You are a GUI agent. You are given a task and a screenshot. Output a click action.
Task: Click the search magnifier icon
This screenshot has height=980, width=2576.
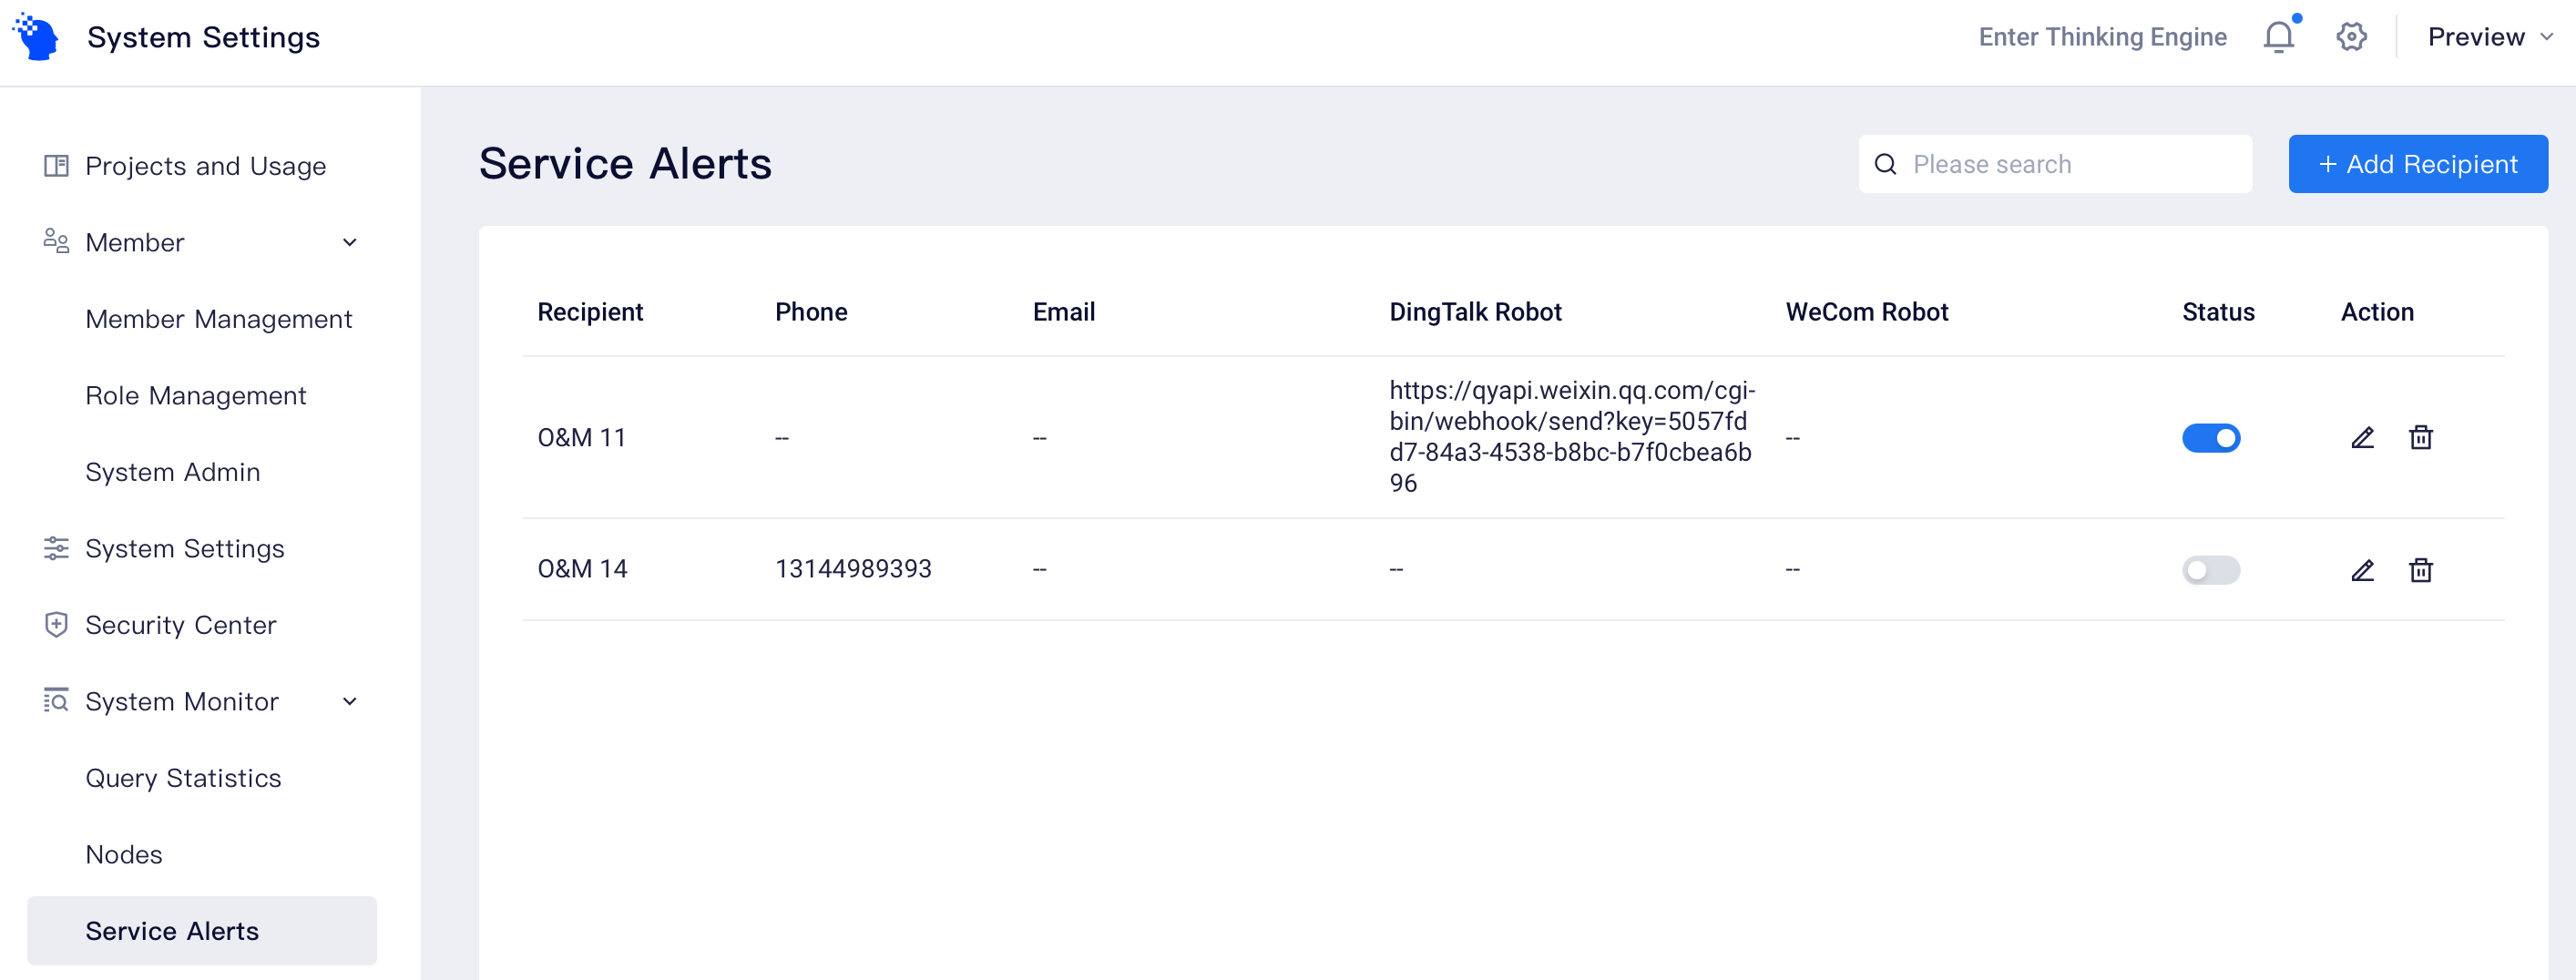click(1885, 164)
